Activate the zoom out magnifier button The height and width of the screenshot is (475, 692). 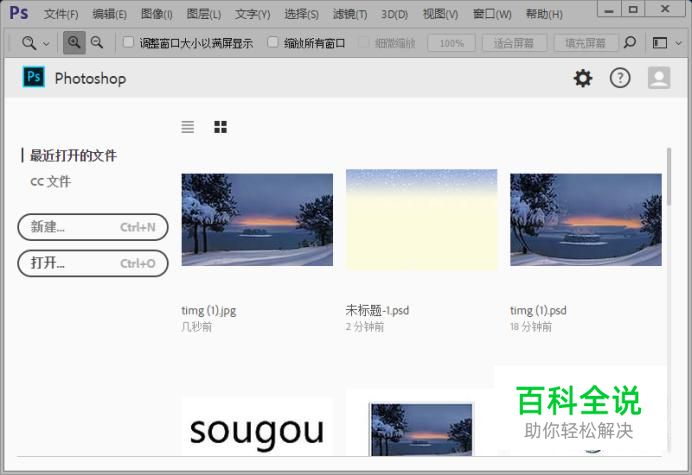[x=97, y=42]
